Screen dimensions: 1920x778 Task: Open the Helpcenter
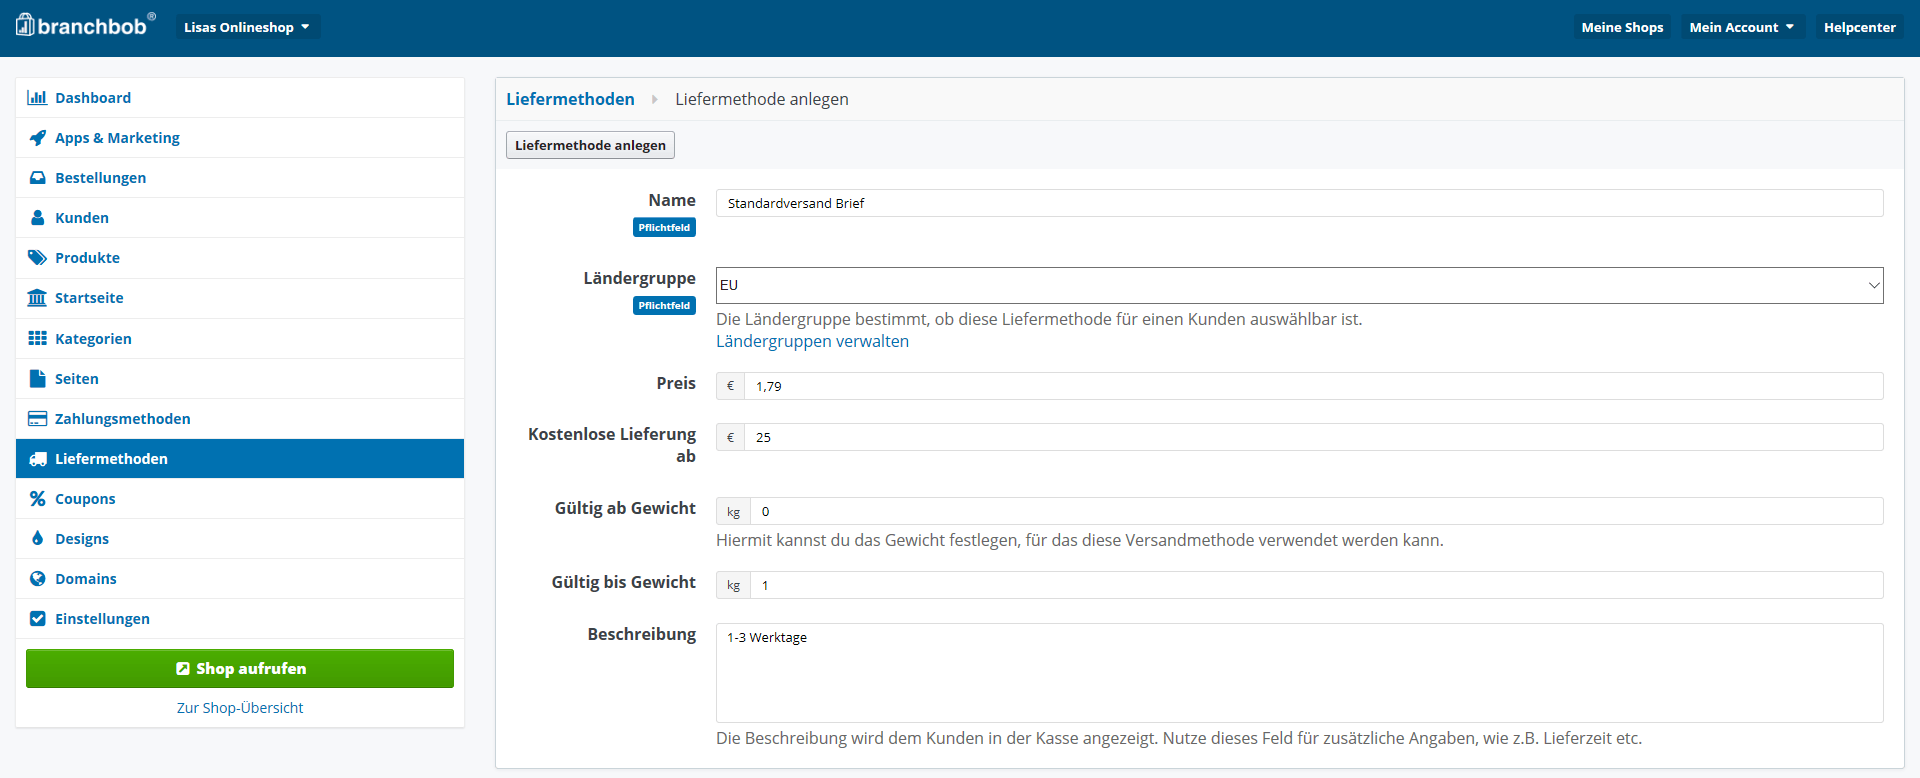pos(1859,27)
